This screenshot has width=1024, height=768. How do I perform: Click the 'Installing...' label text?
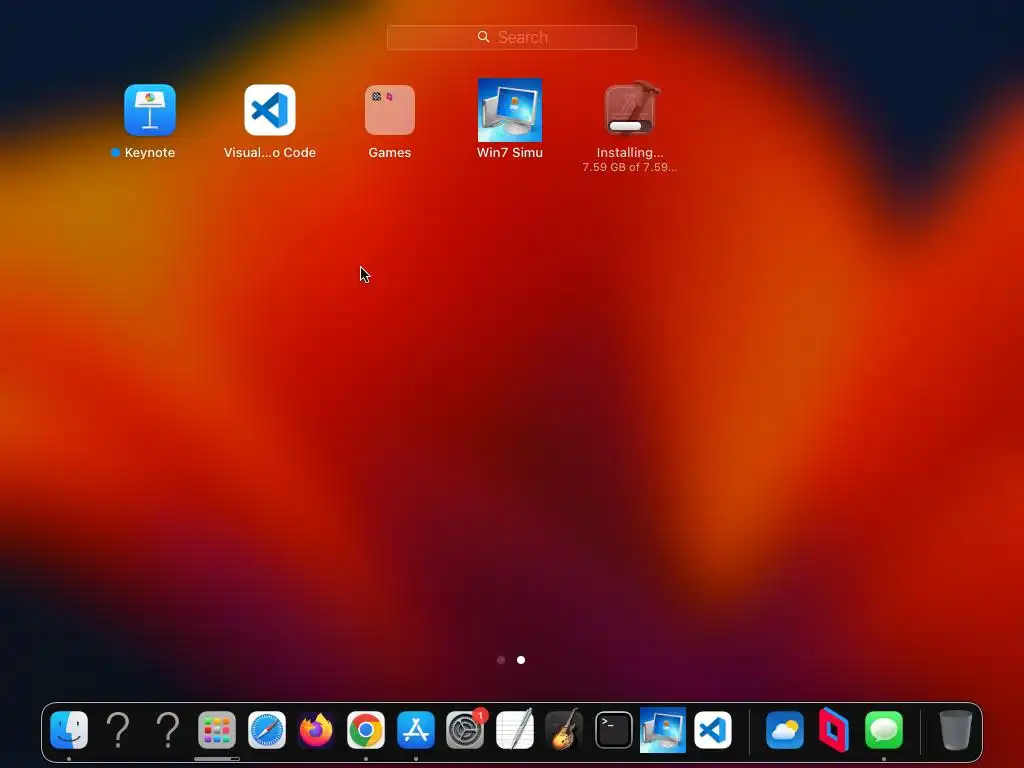click(630, 152)
